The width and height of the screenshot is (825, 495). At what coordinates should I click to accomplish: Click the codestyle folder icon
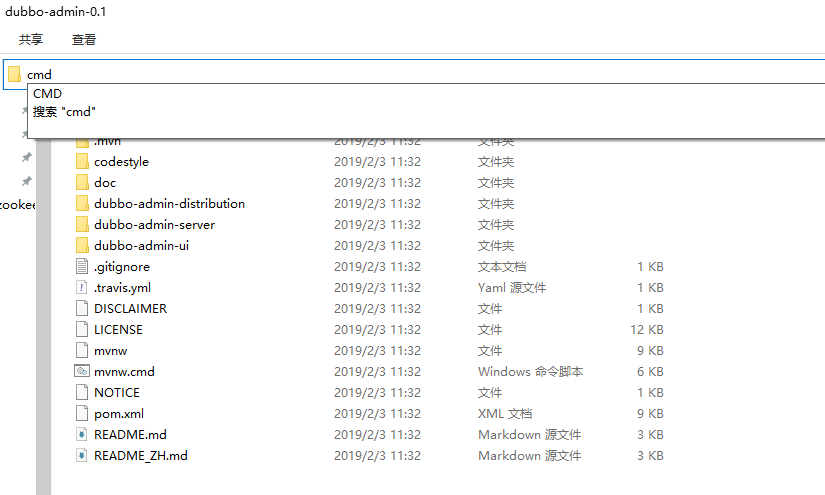tap(82, 162)
